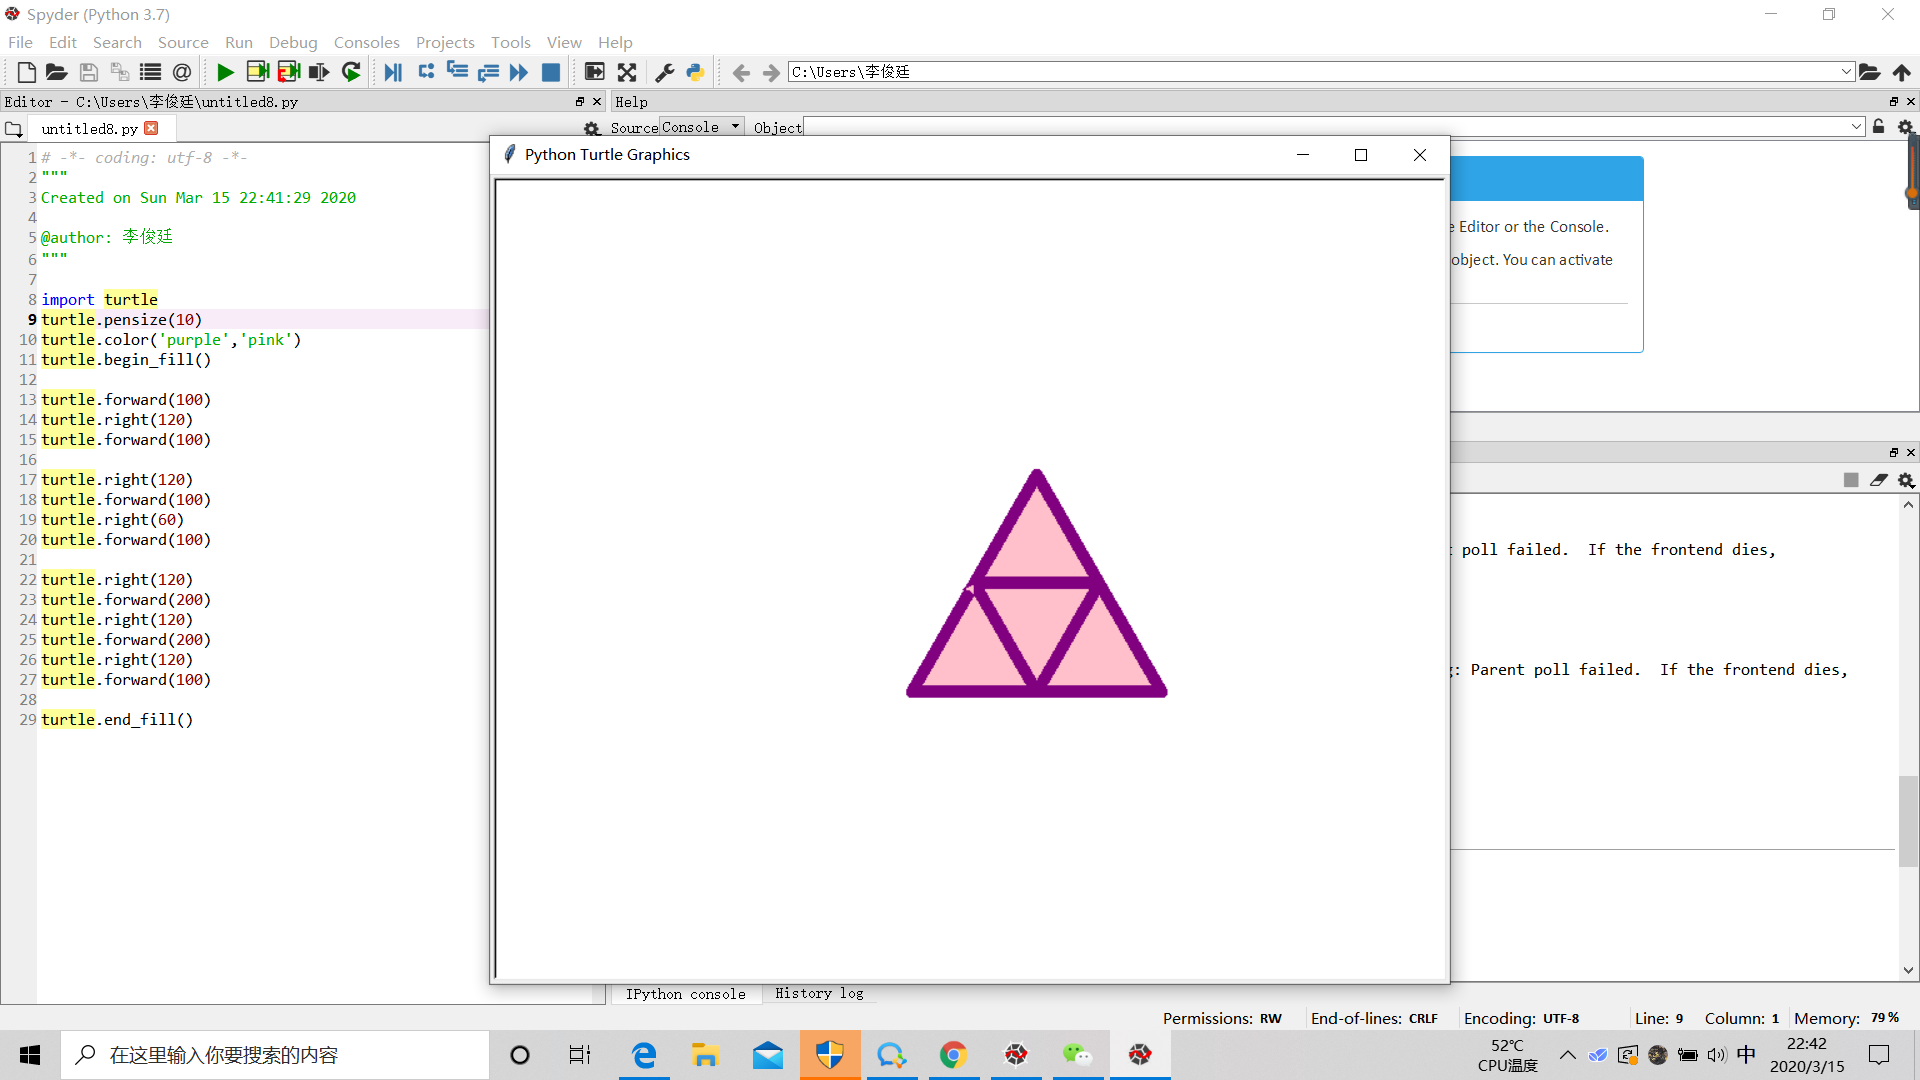
Task: Open Preferences via wrench icon
Action: tap(664, 72)
